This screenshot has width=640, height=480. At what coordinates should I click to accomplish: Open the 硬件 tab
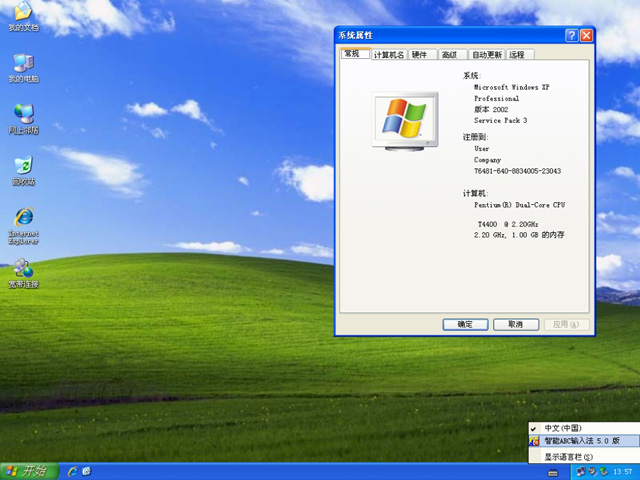[419, 55]
